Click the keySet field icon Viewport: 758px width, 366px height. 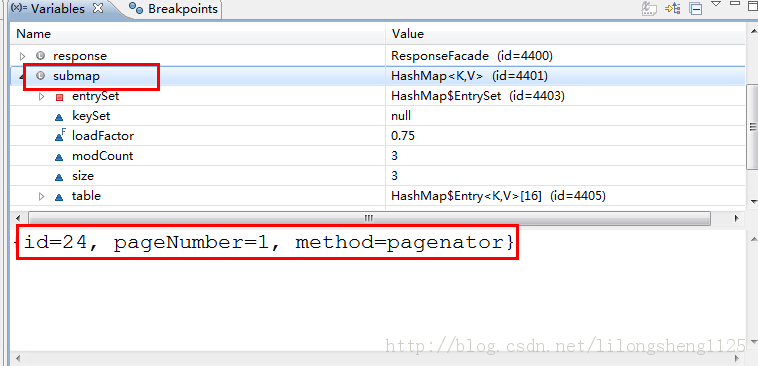click(59, 117)
